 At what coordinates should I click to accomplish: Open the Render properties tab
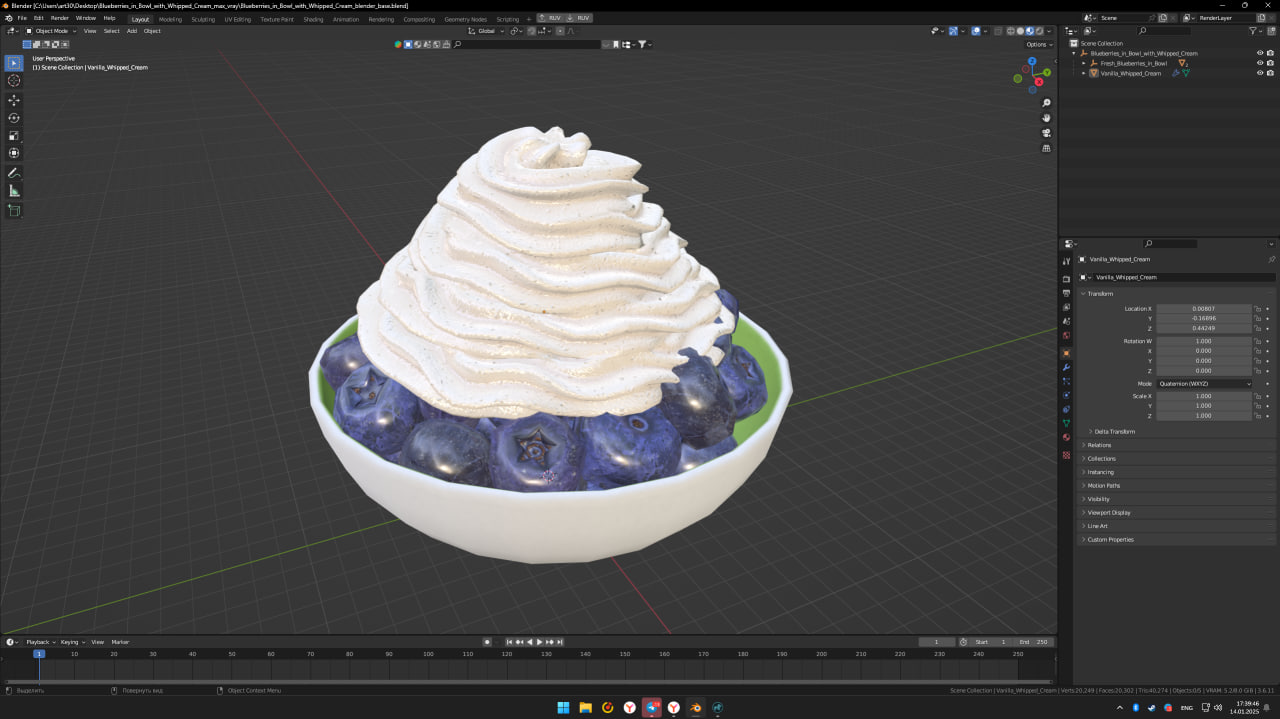pyautogui.click(x=1066, y=278)
